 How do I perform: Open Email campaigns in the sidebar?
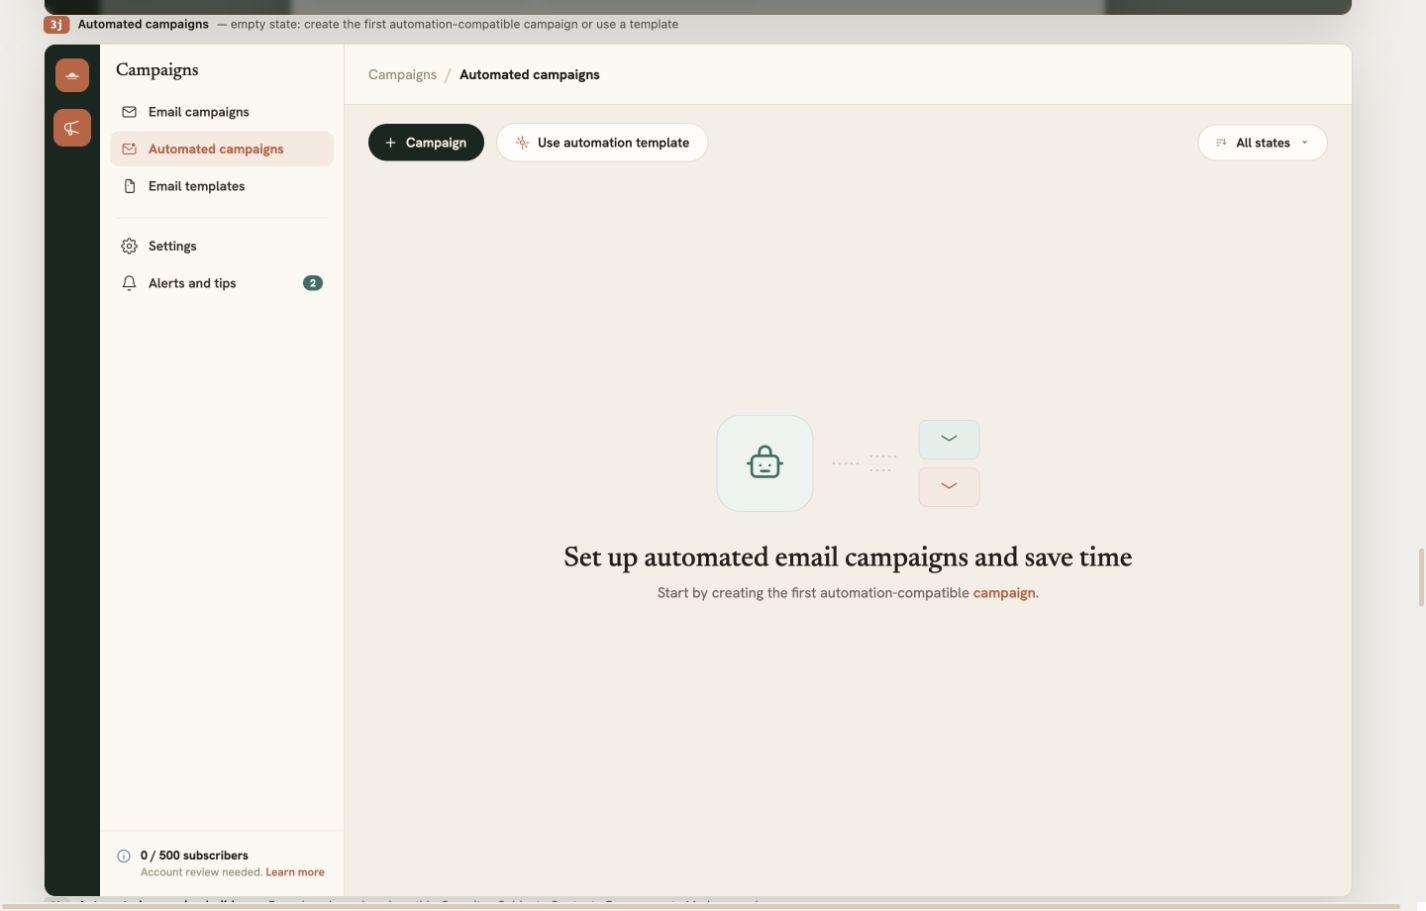click(222, 112)
